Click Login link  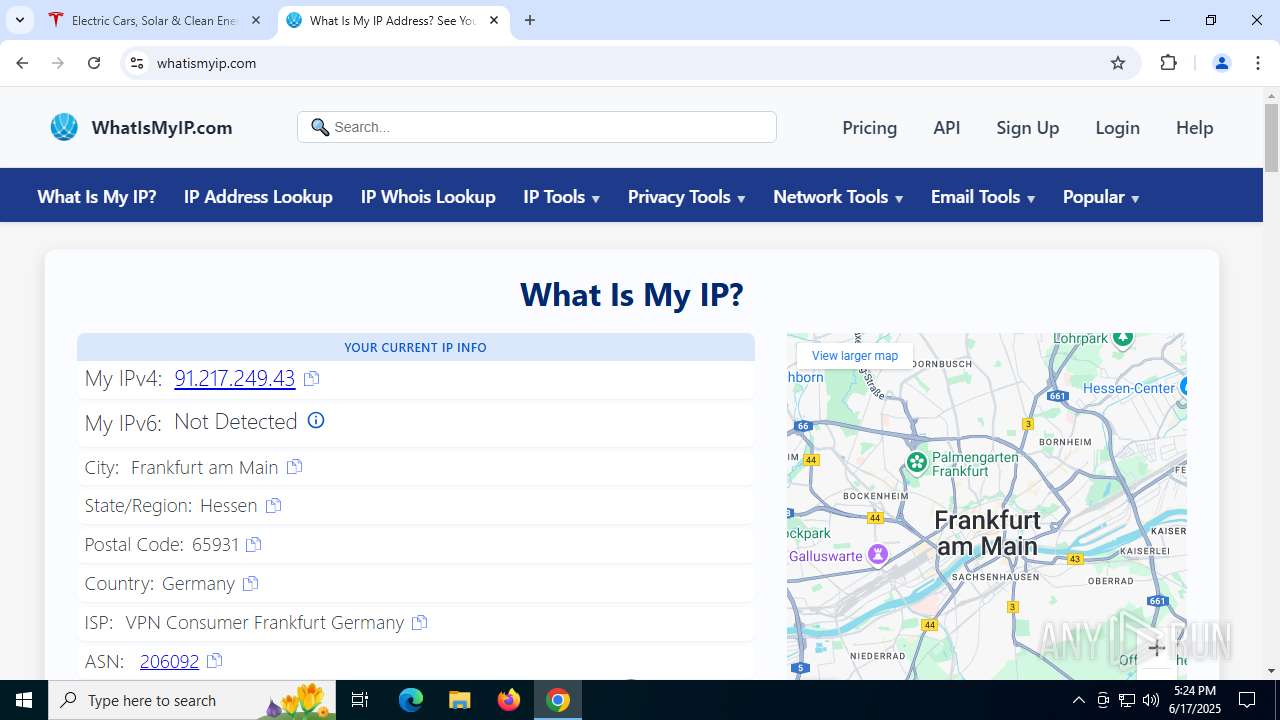[x=1117, y=127]
